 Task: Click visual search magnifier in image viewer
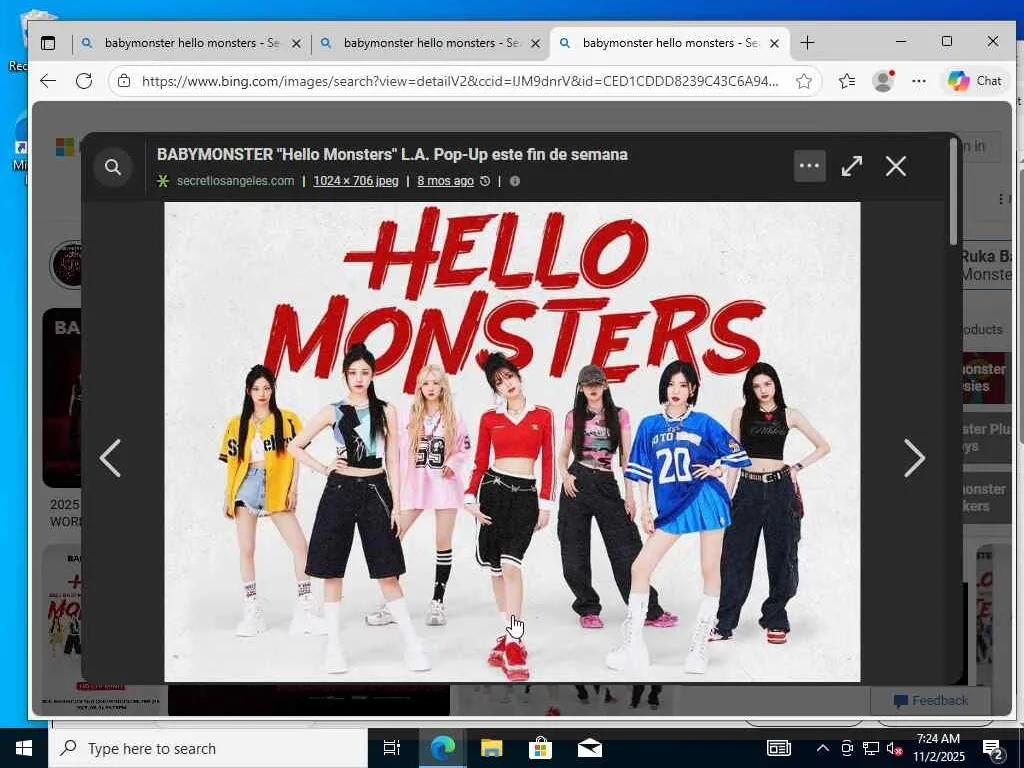pos(113,167)
